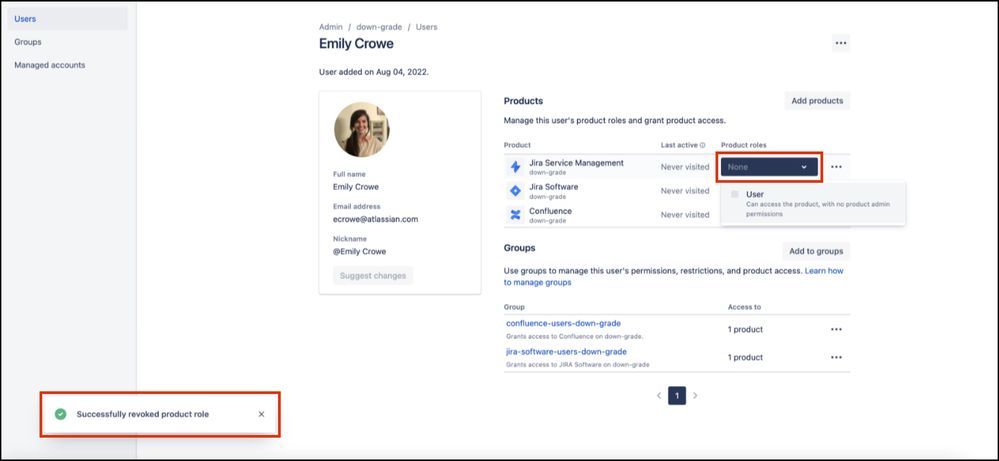Click the Jira Service Management product icon
Image resolution: width=999 pixels, height=461 pixels.
[515, 167]
